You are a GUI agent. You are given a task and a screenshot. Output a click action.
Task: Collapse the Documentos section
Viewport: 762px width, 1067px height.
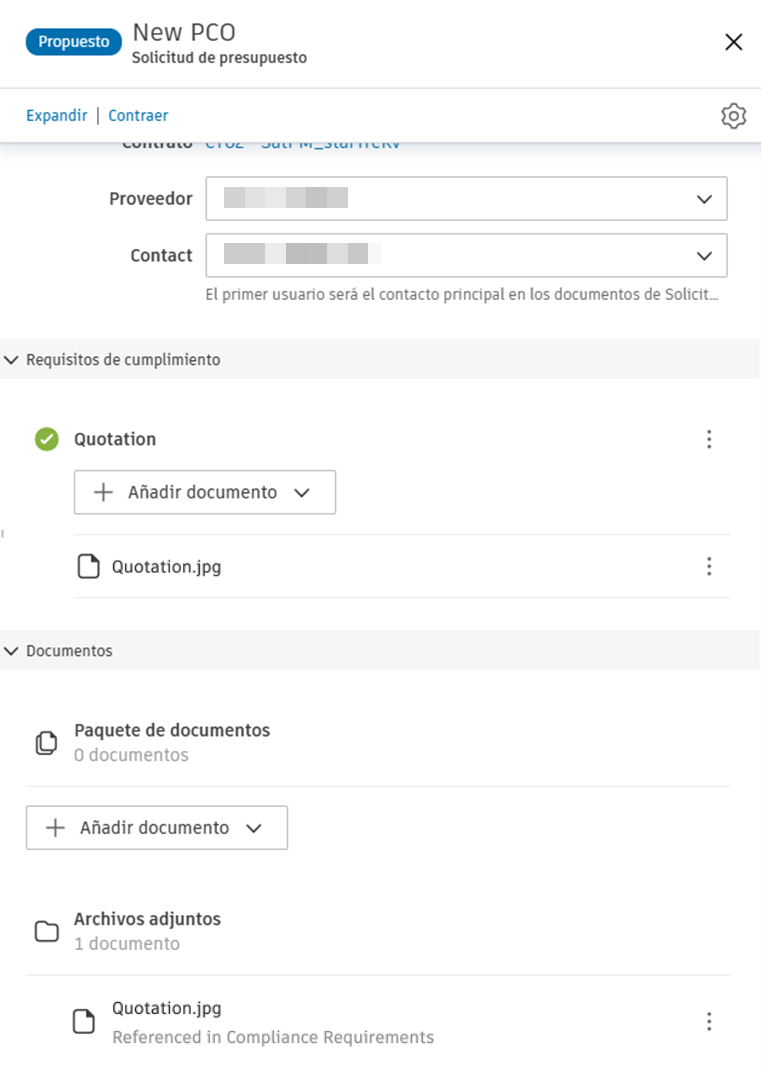(11, 650)
